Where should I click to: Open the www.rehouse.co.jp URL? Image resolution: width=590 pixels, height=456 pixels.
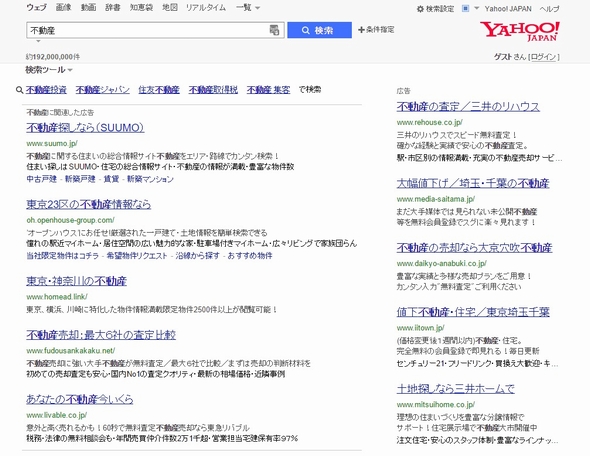[430, 122]
